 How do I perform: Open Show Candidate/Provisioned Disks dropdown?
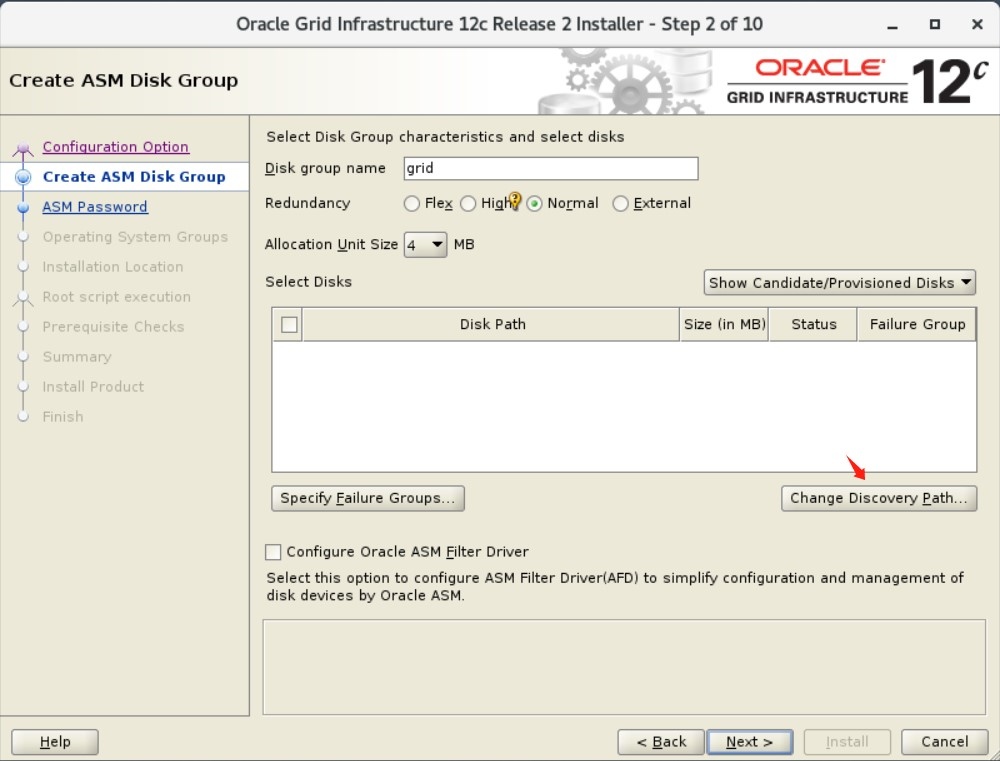(x=839, y=283)
